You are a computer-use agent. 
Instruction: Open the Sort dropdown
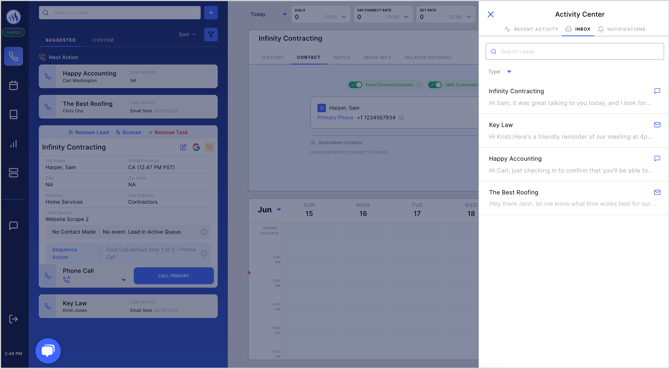[187, 35]
